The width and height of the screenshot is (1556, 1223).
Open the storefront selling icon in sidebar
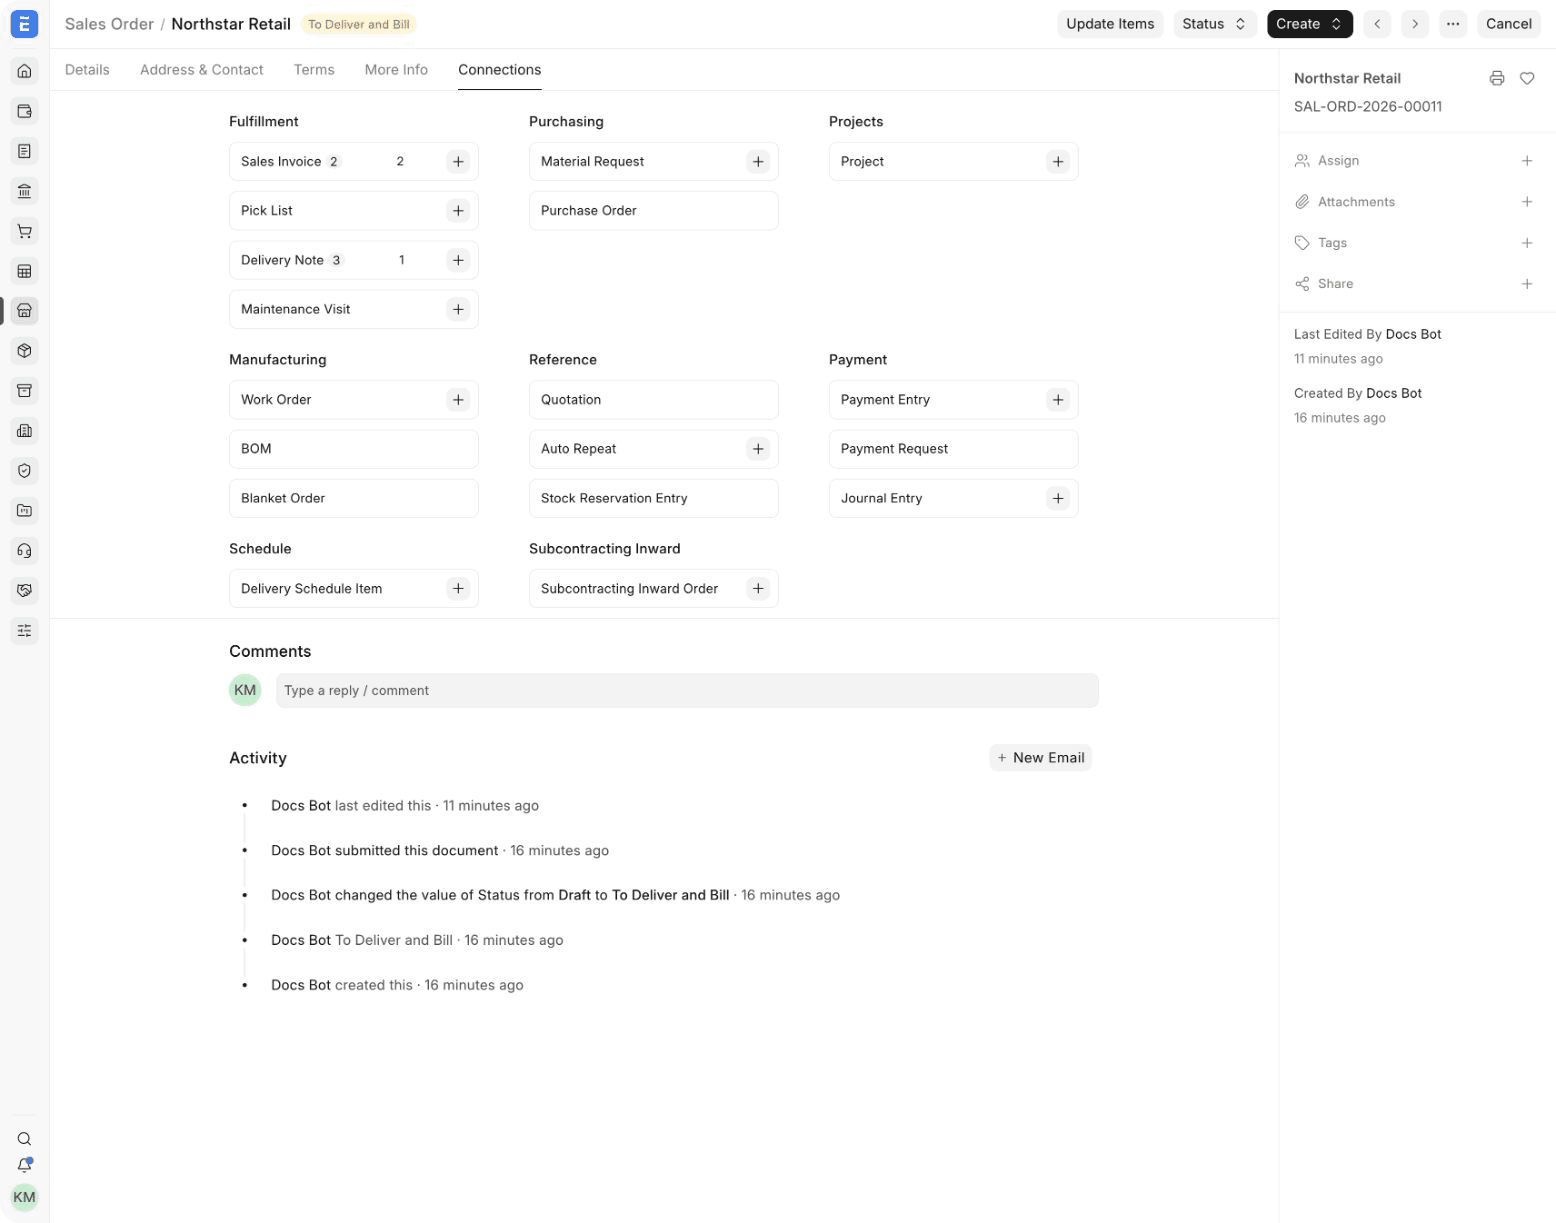(24, 311)
